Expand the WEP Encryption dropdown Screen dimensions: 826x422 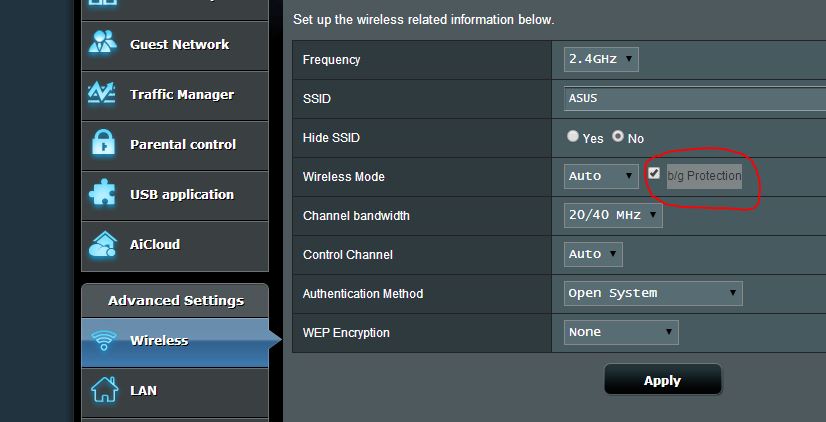tap(621, 332)
